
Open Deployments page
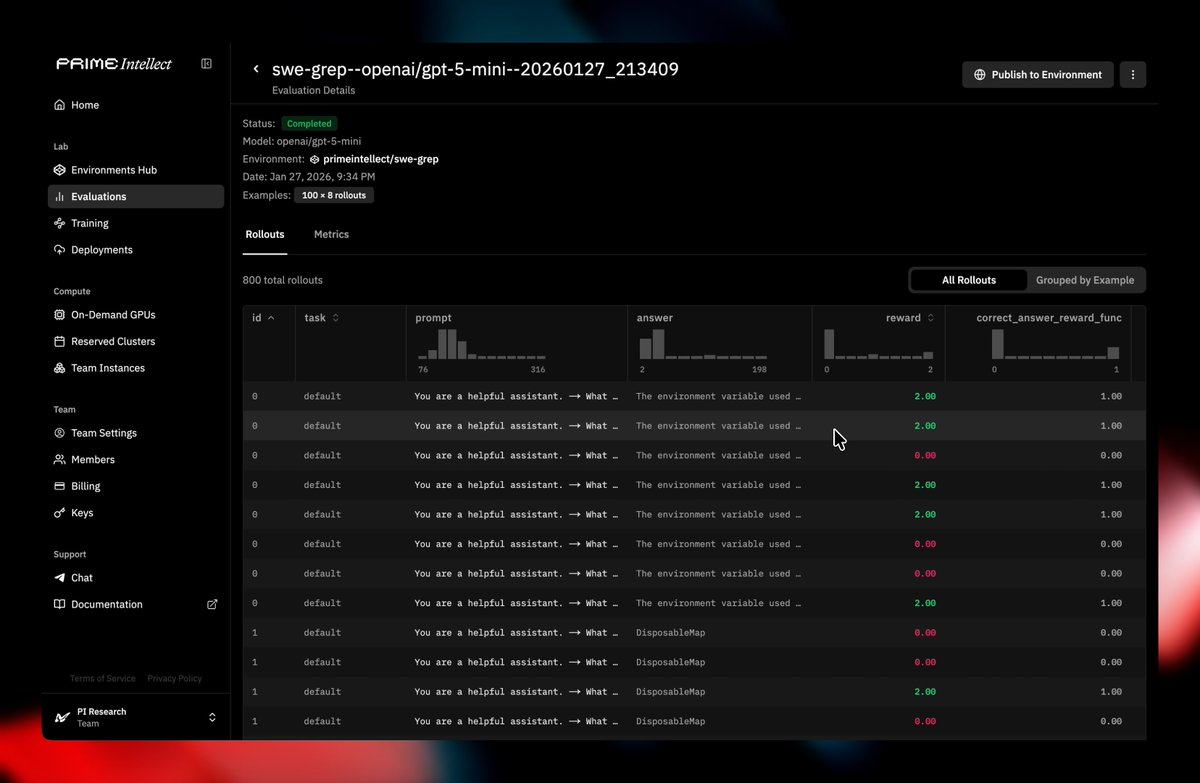(136, 250)
